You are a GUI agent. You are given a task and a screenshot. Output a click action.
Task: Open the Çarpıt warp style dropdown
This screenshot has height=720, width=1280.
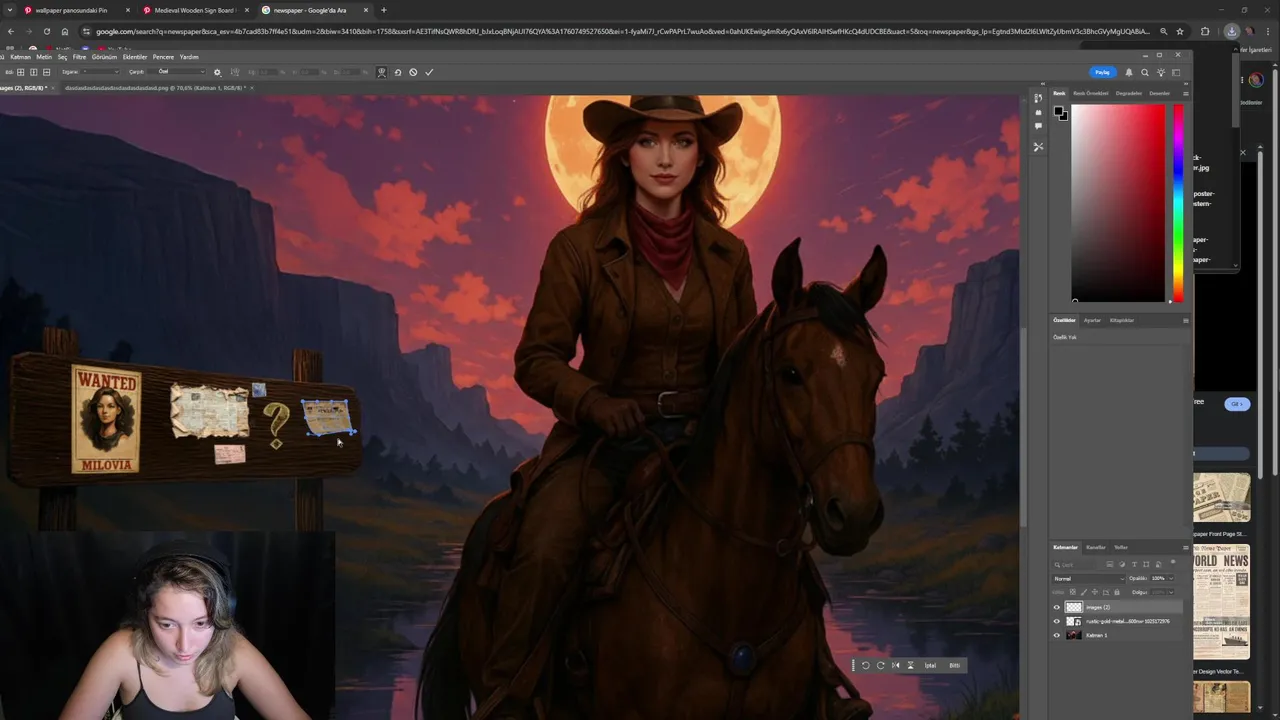pos(177,72)
